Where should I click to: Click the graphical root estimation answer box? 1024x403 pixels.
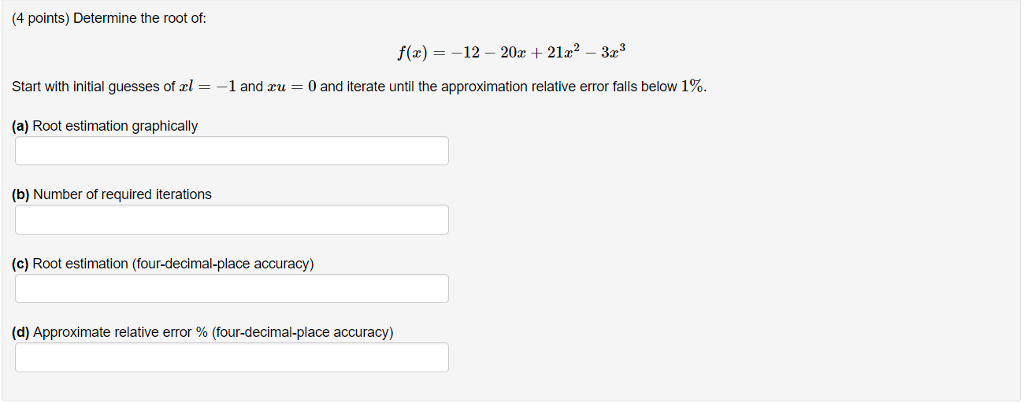tap(232, 150)
